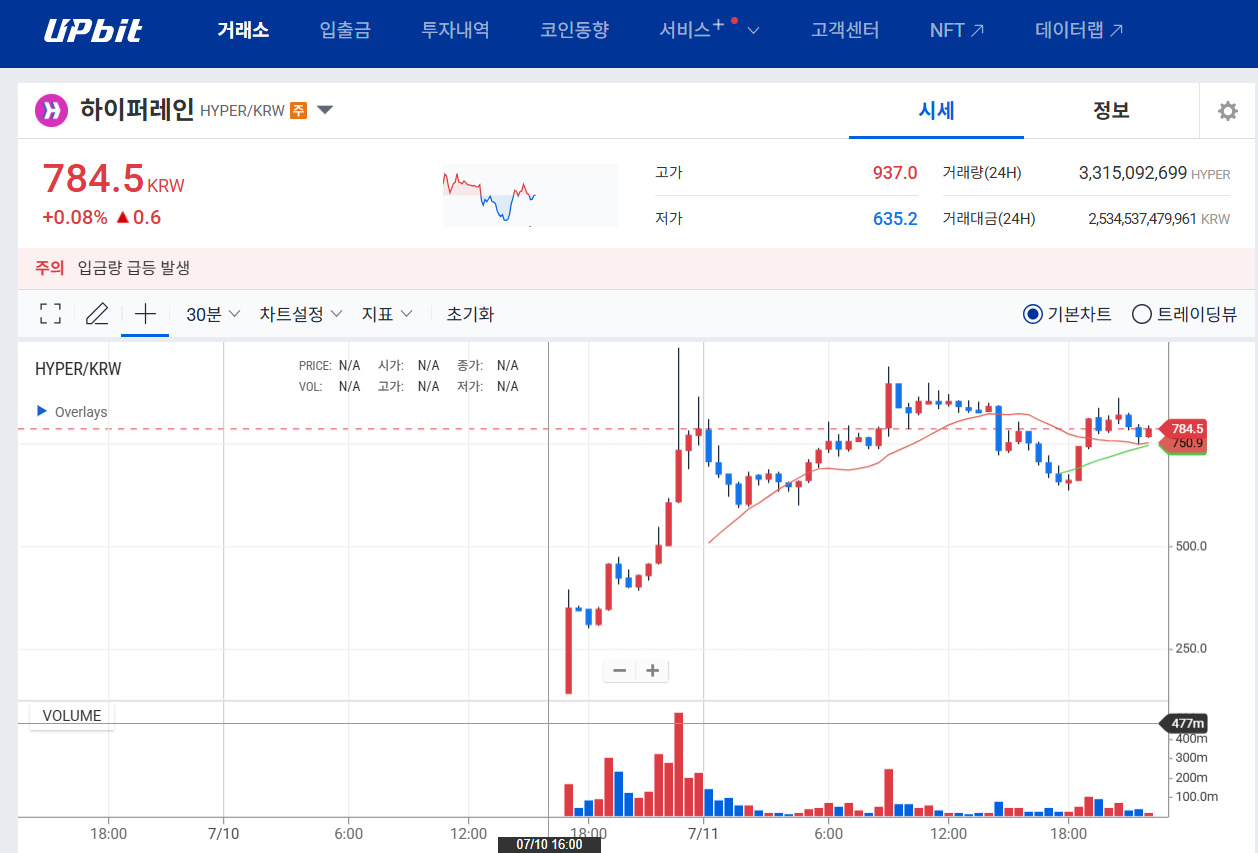Activate the crosshair chart tool
The image size is (1258, 853).
(145, 313)
